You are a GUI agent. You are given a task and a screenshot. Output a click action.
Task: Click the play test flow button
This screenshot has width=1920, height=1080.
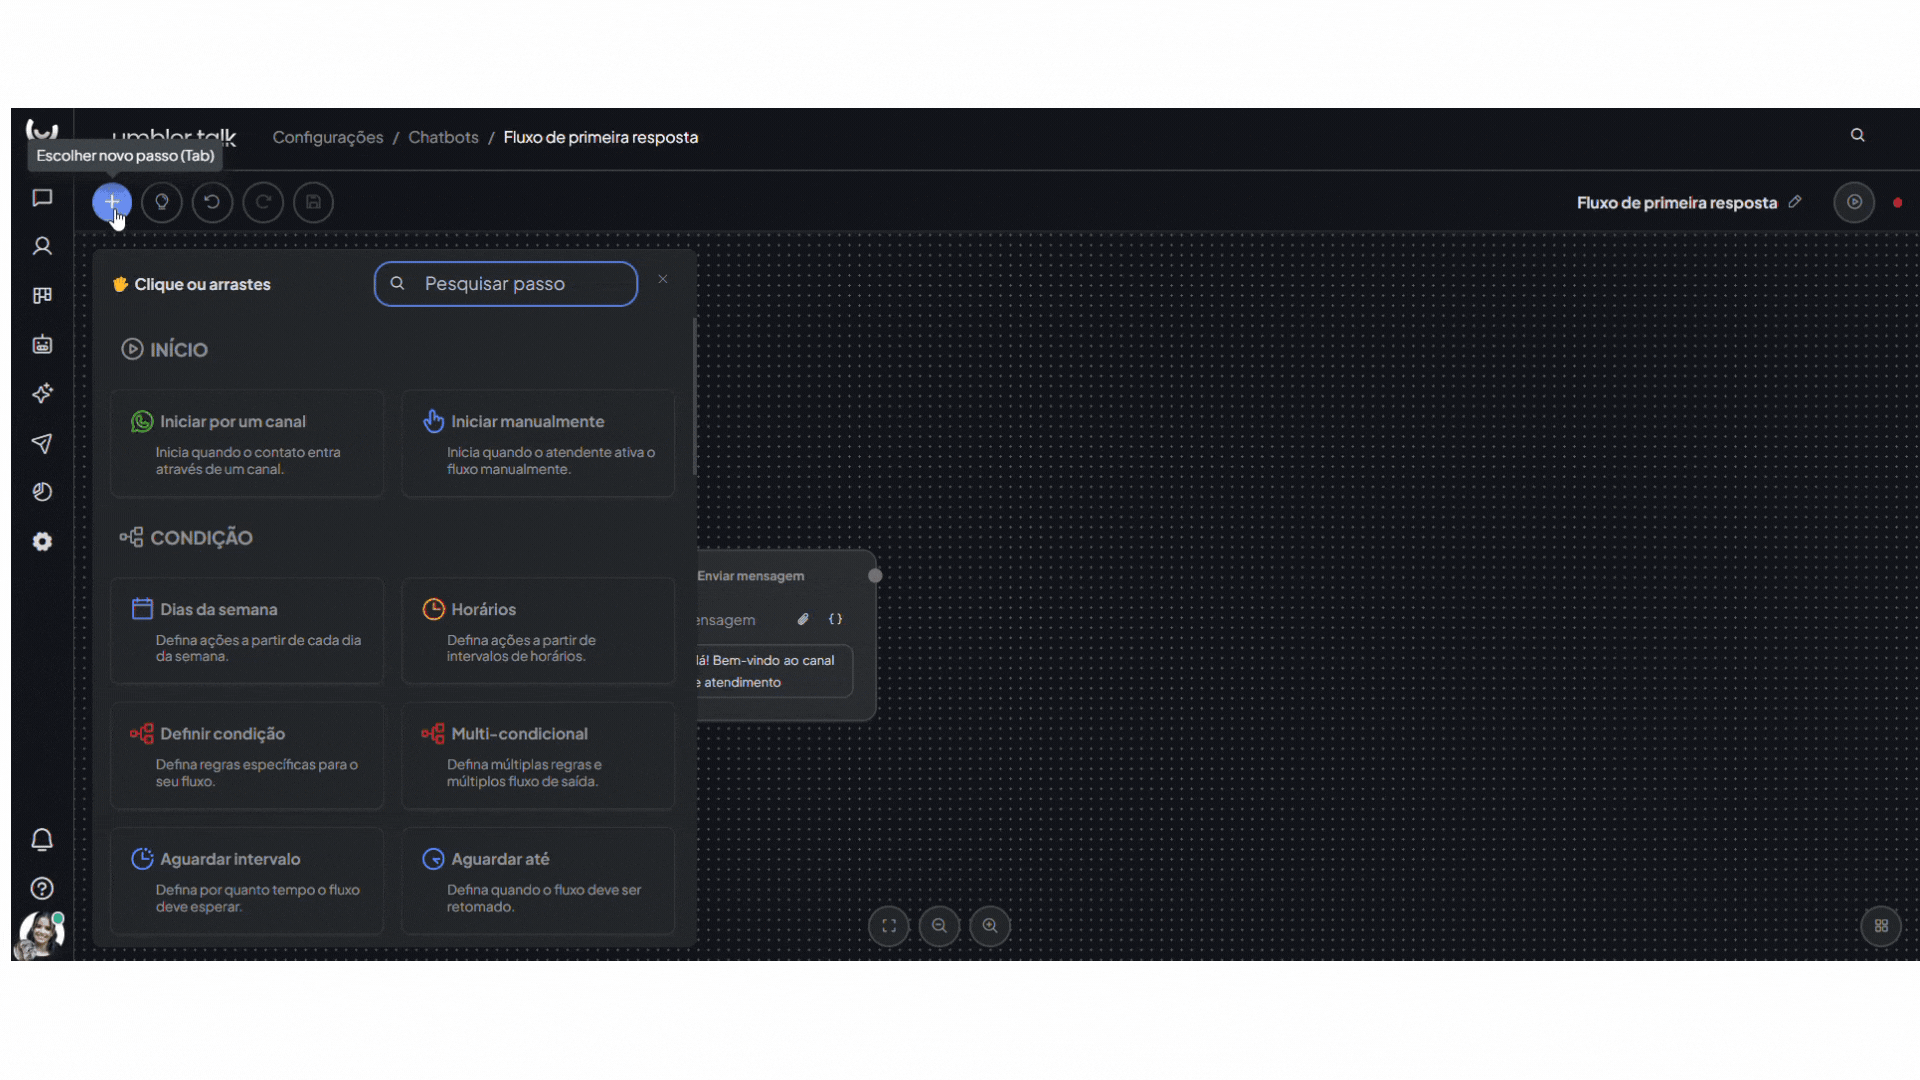1854,202
